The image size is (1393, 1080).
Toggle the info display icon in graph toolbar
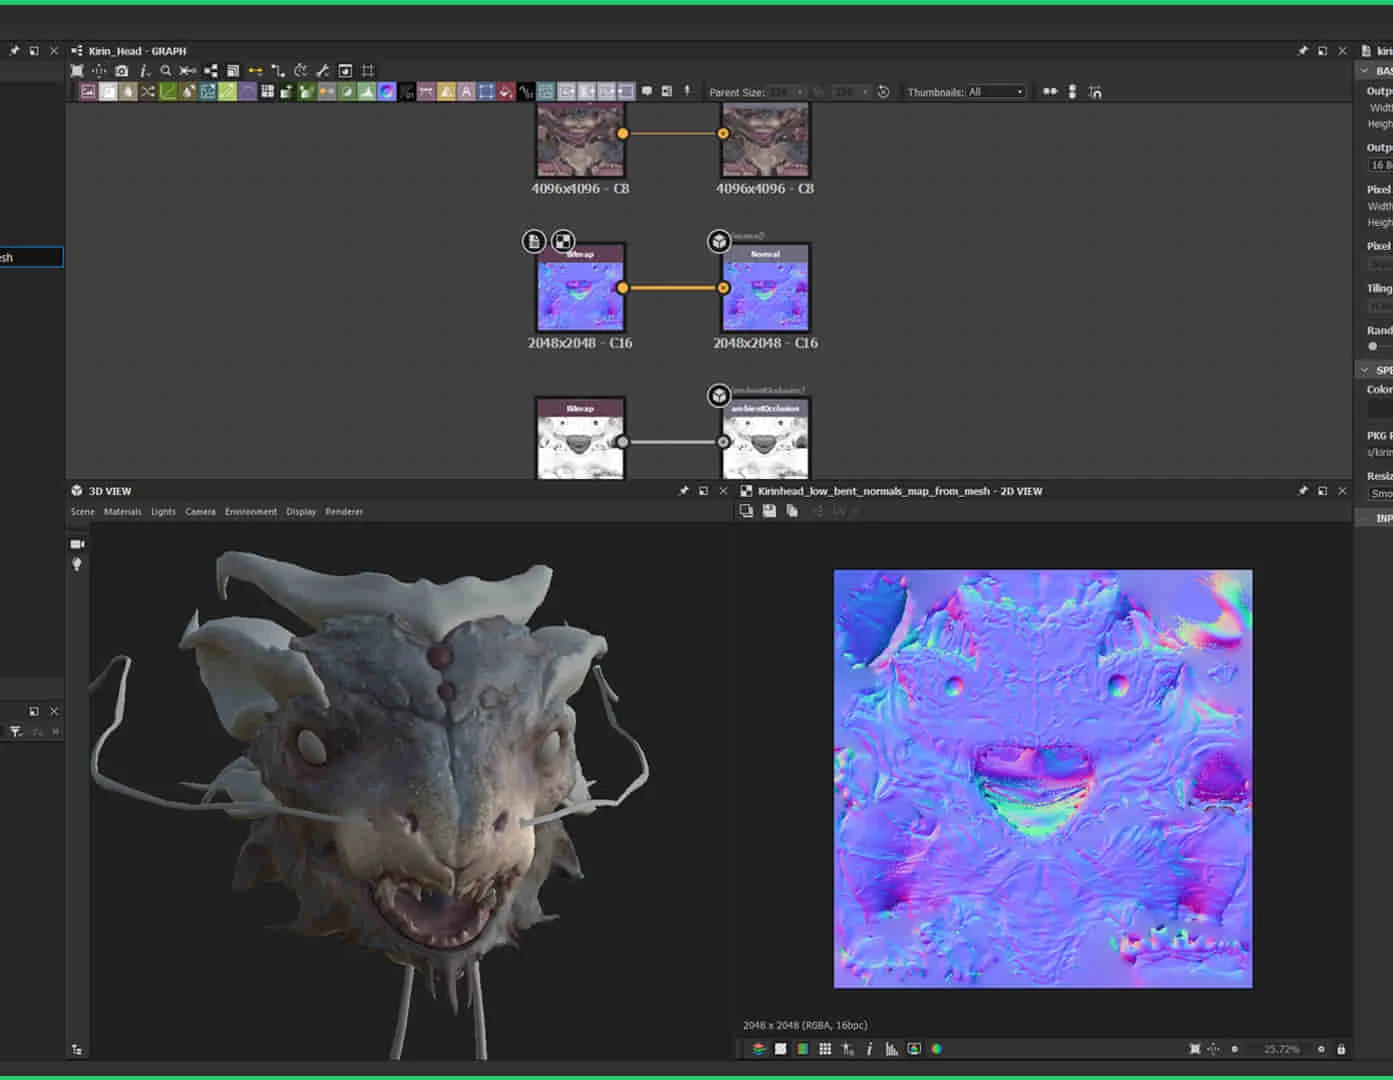pyautogui.click(x=144, y=71)
